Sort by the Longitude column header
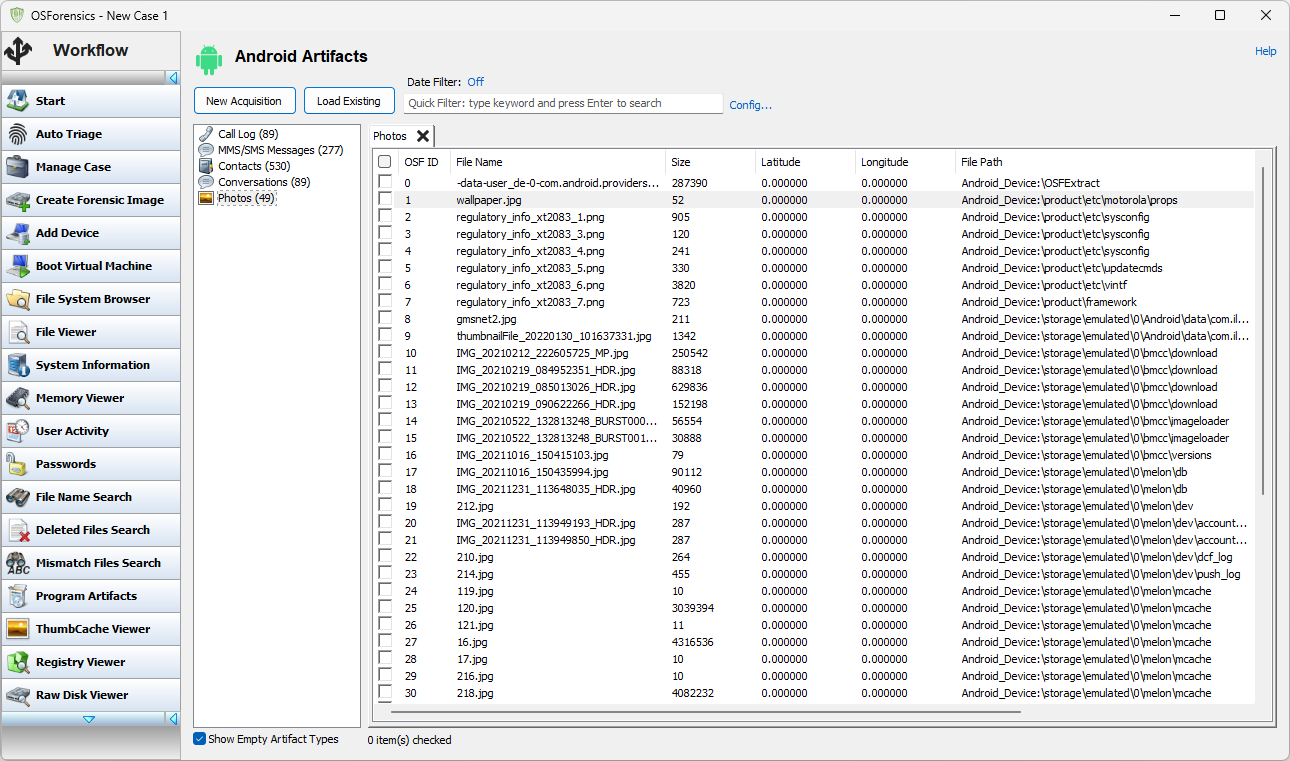Image resolution: width=1290 pixels, height=761 pixels. click(905, 162)
